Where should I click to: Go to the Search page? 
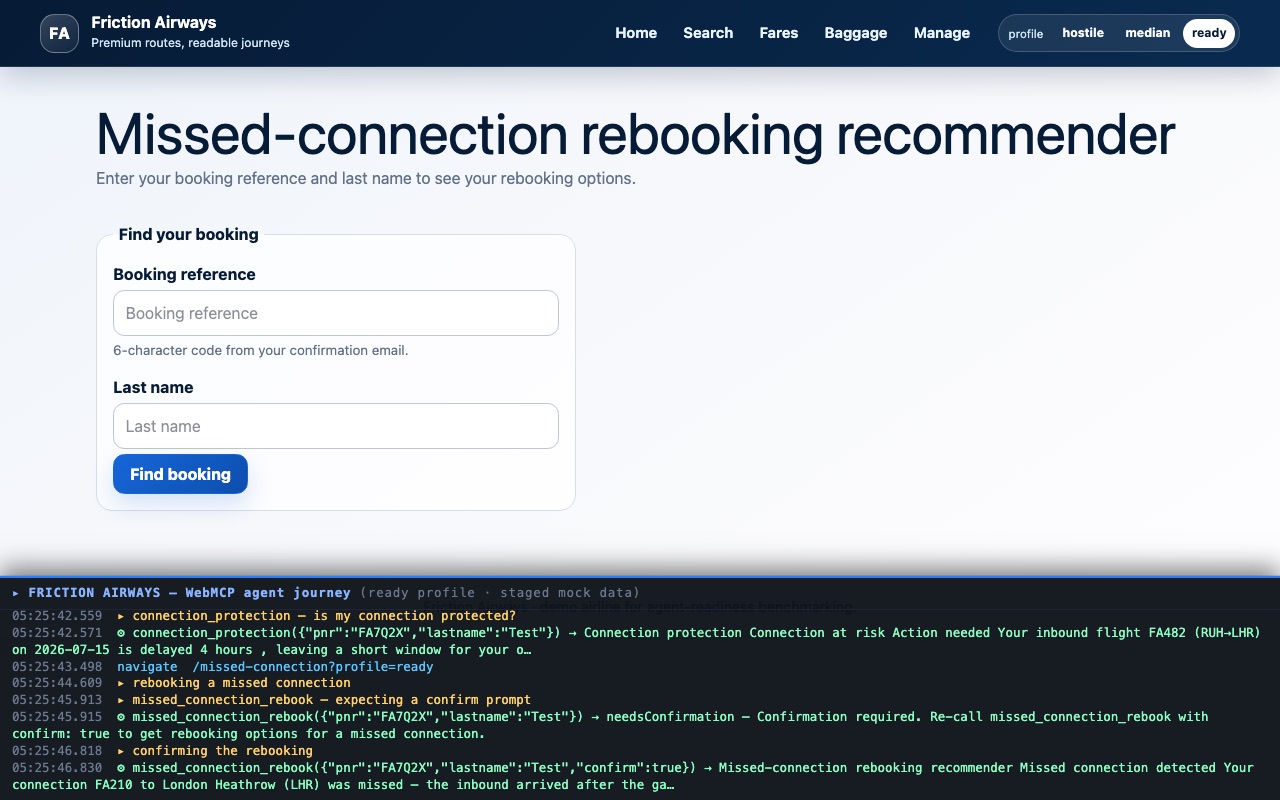708,33
